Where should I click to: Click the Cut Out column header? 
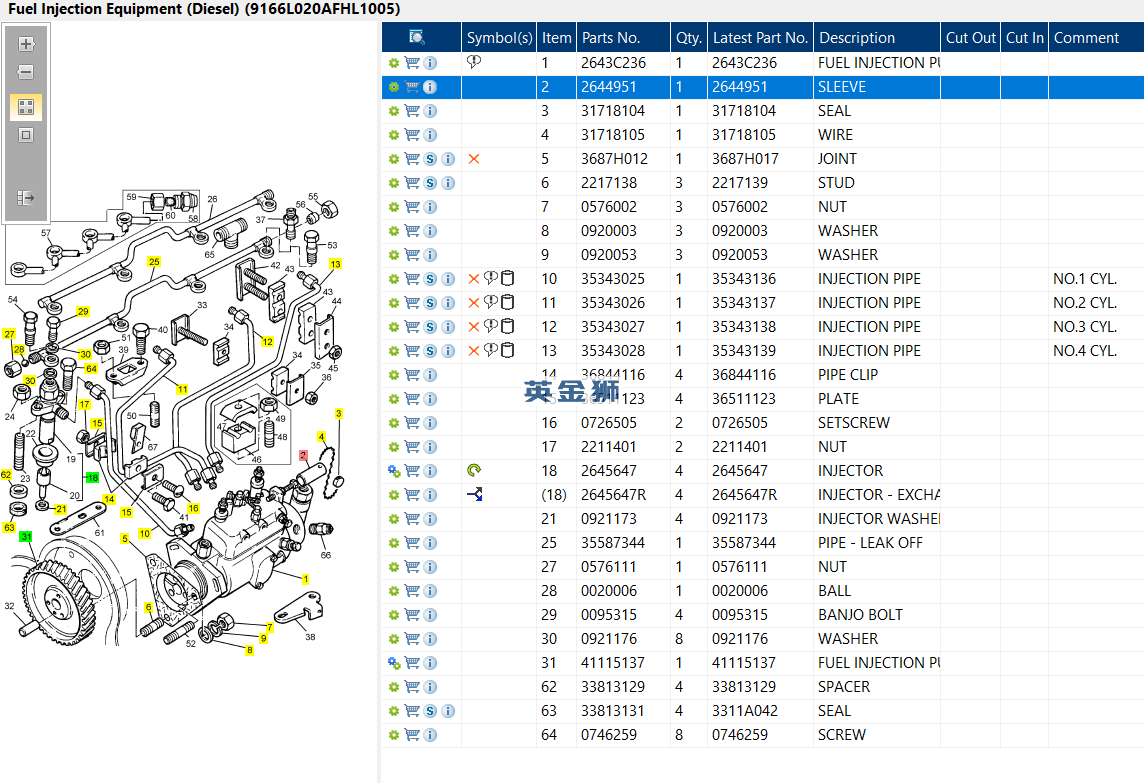coord(970,37)
